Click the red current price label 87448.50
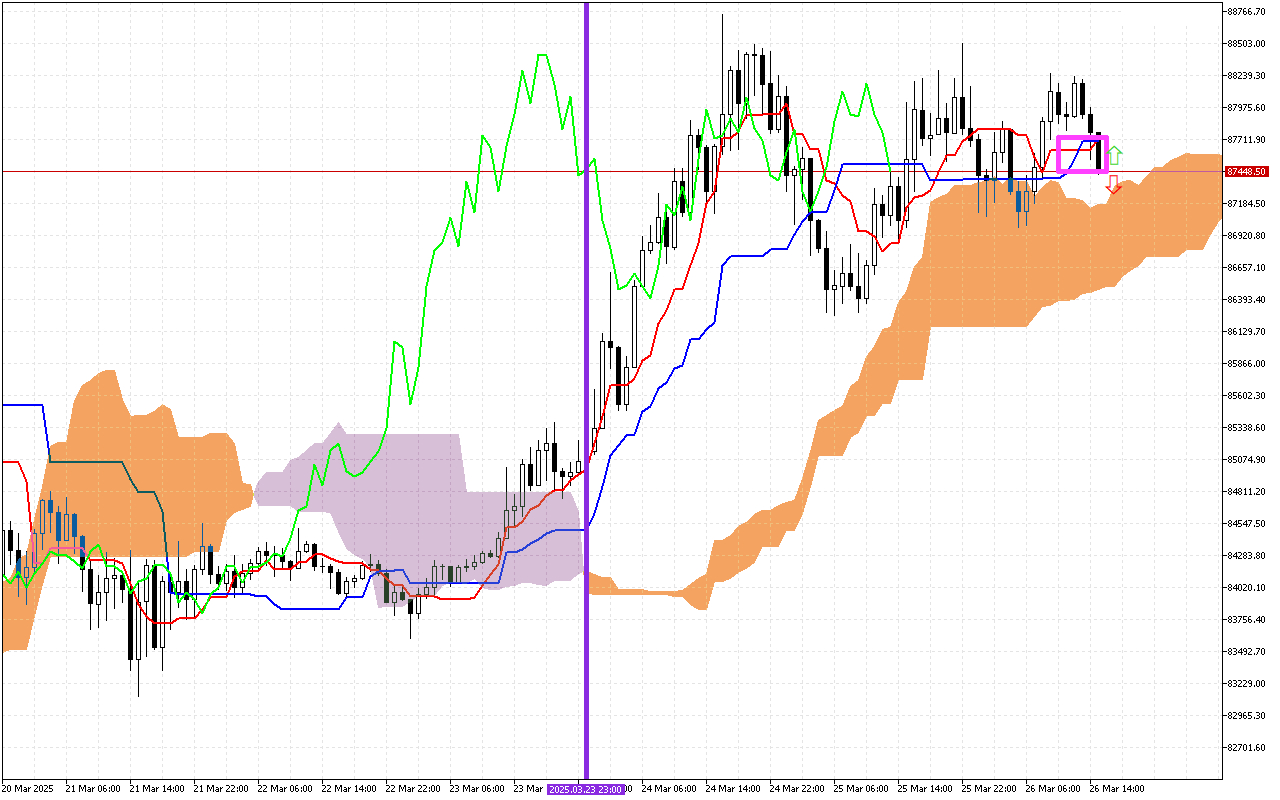The image size is (1280, 800). [x=1247, y=172]
